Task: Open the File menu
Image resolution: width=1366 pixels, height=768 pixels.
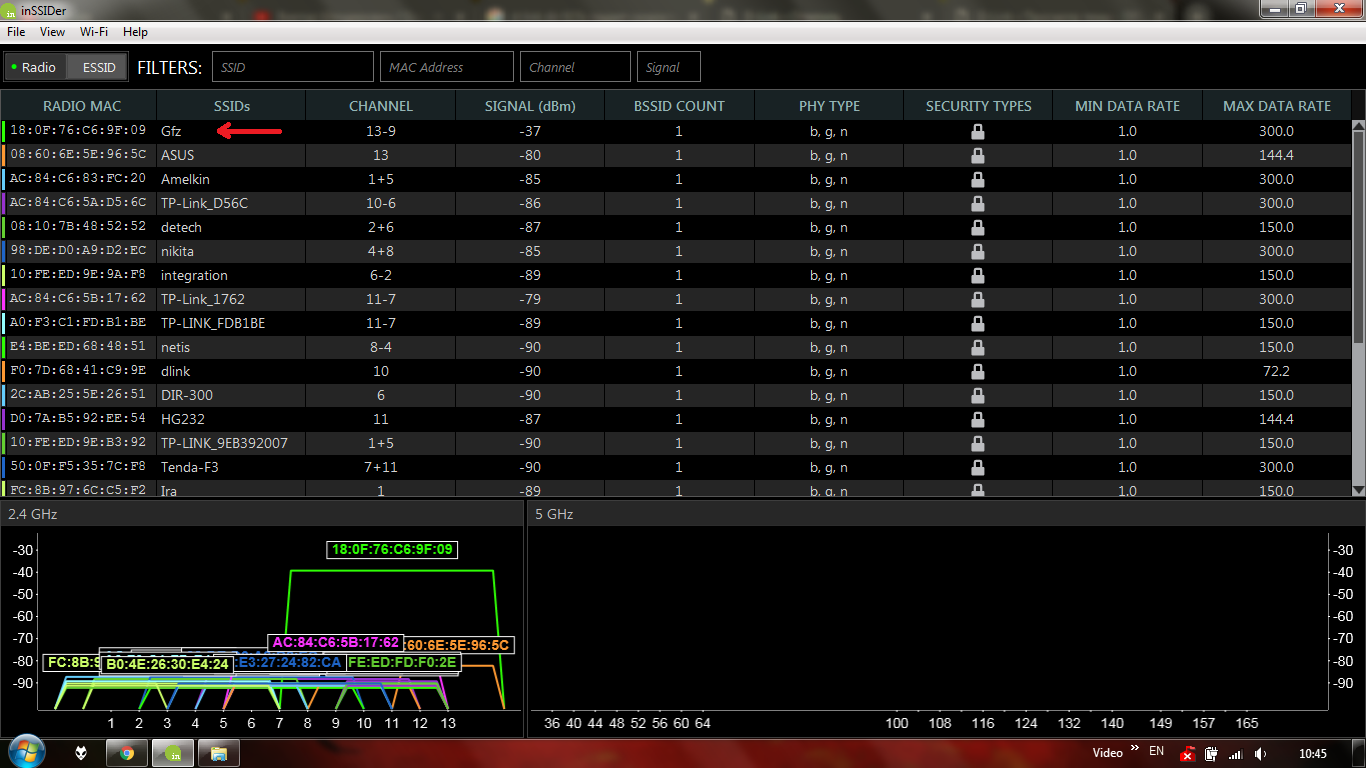Action: [16, 32]
